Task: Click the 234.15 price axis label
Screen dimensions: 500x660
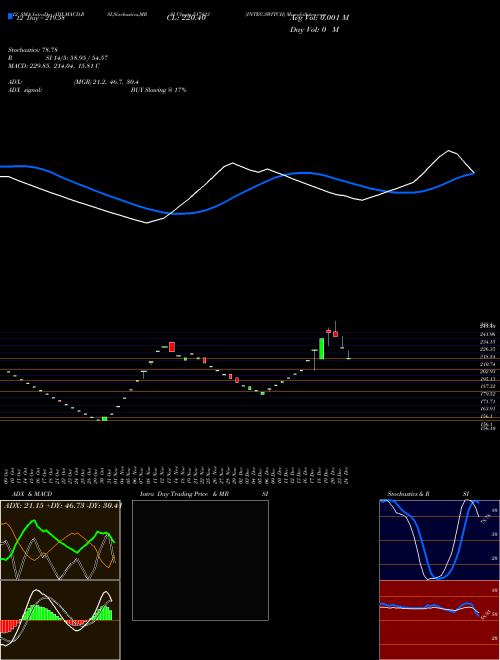Action: click(x=488, y=342)
